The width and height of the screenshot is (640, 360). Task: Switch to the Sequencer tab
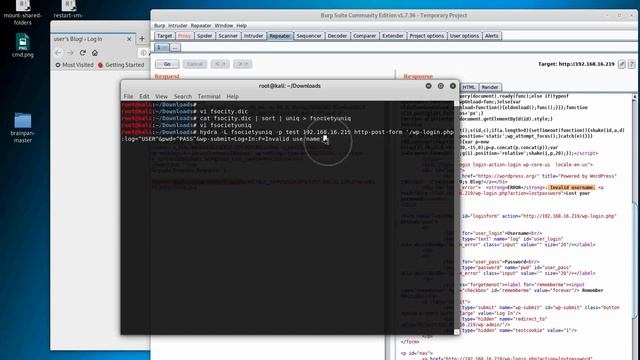[x=309, y=36]
